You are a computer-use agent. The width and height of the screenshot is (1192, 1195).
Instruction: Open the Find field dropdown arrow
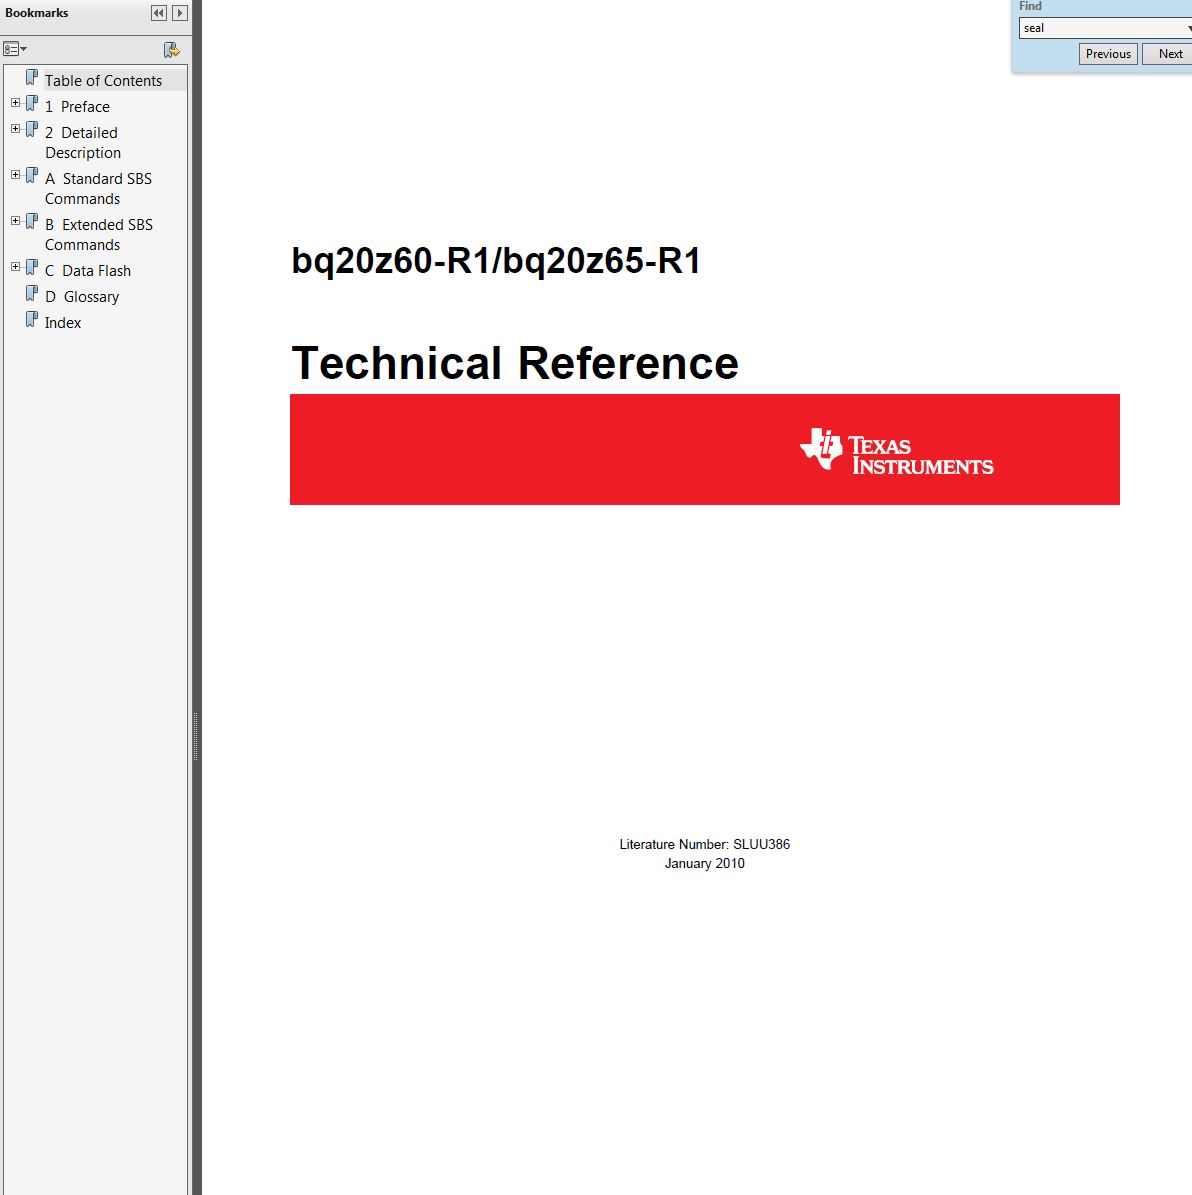[1188, 28]
